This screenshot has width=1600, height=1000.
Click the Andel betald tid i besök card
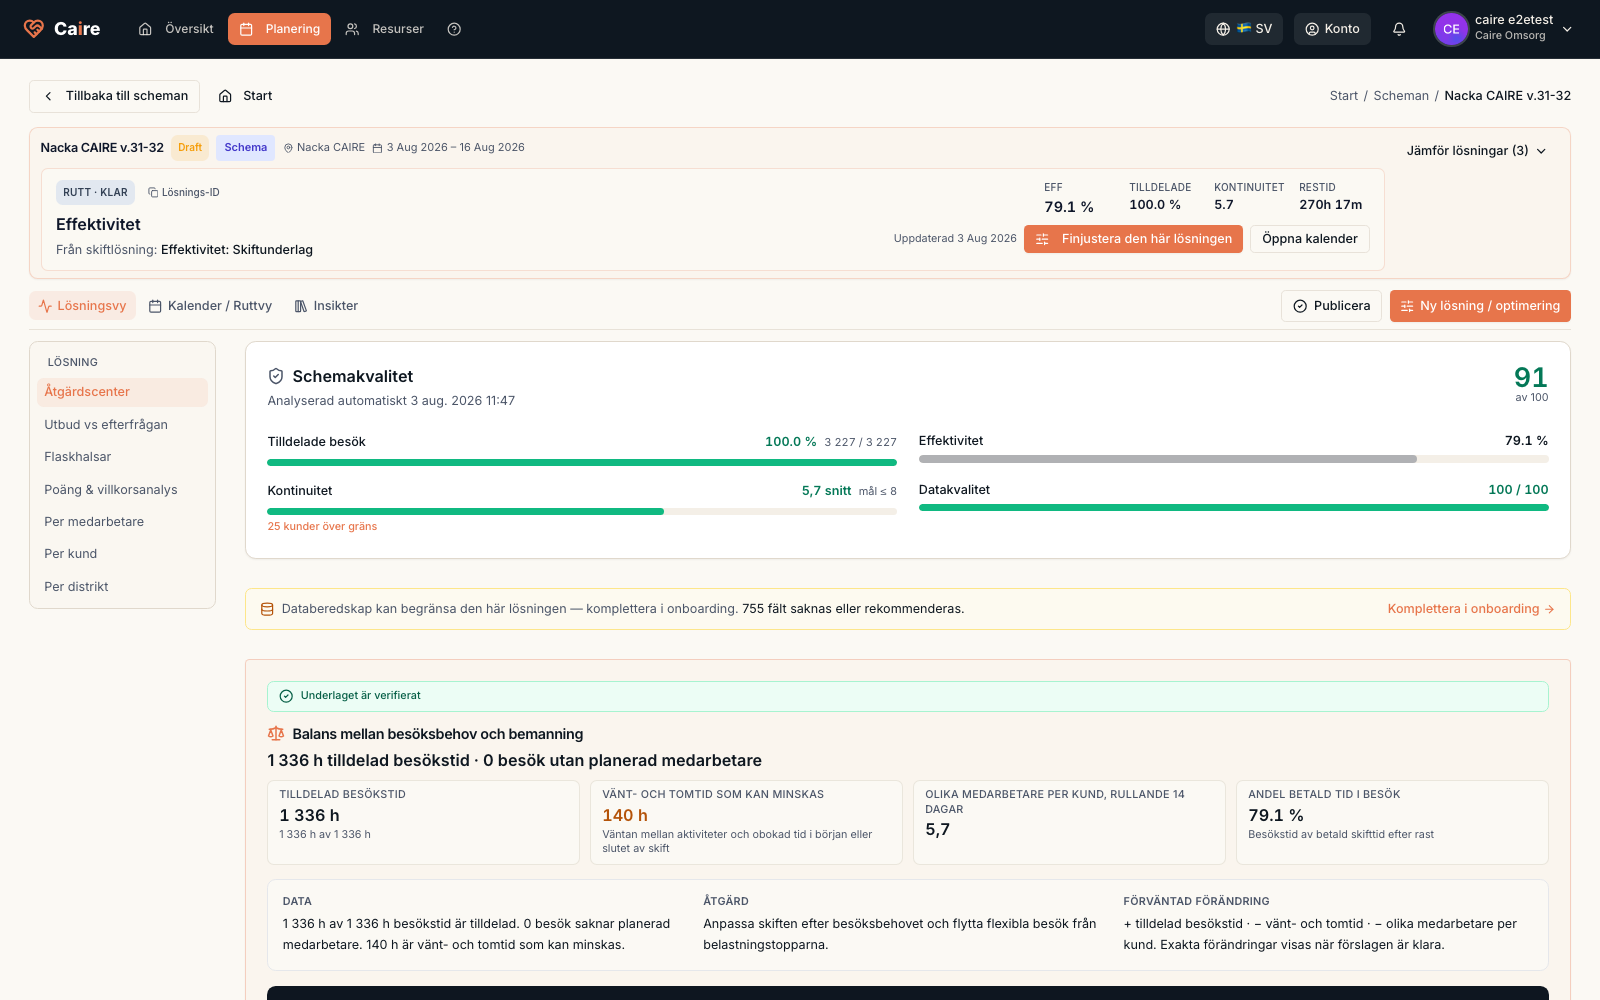click(x=1392, y=822)
